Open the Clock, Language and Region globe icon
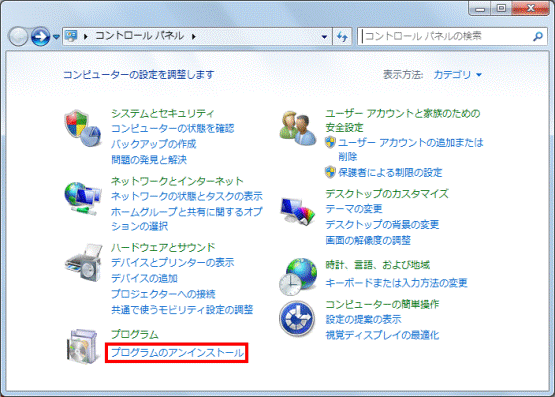The width and height of the screenshot is (555, 397). coord(298,277)
